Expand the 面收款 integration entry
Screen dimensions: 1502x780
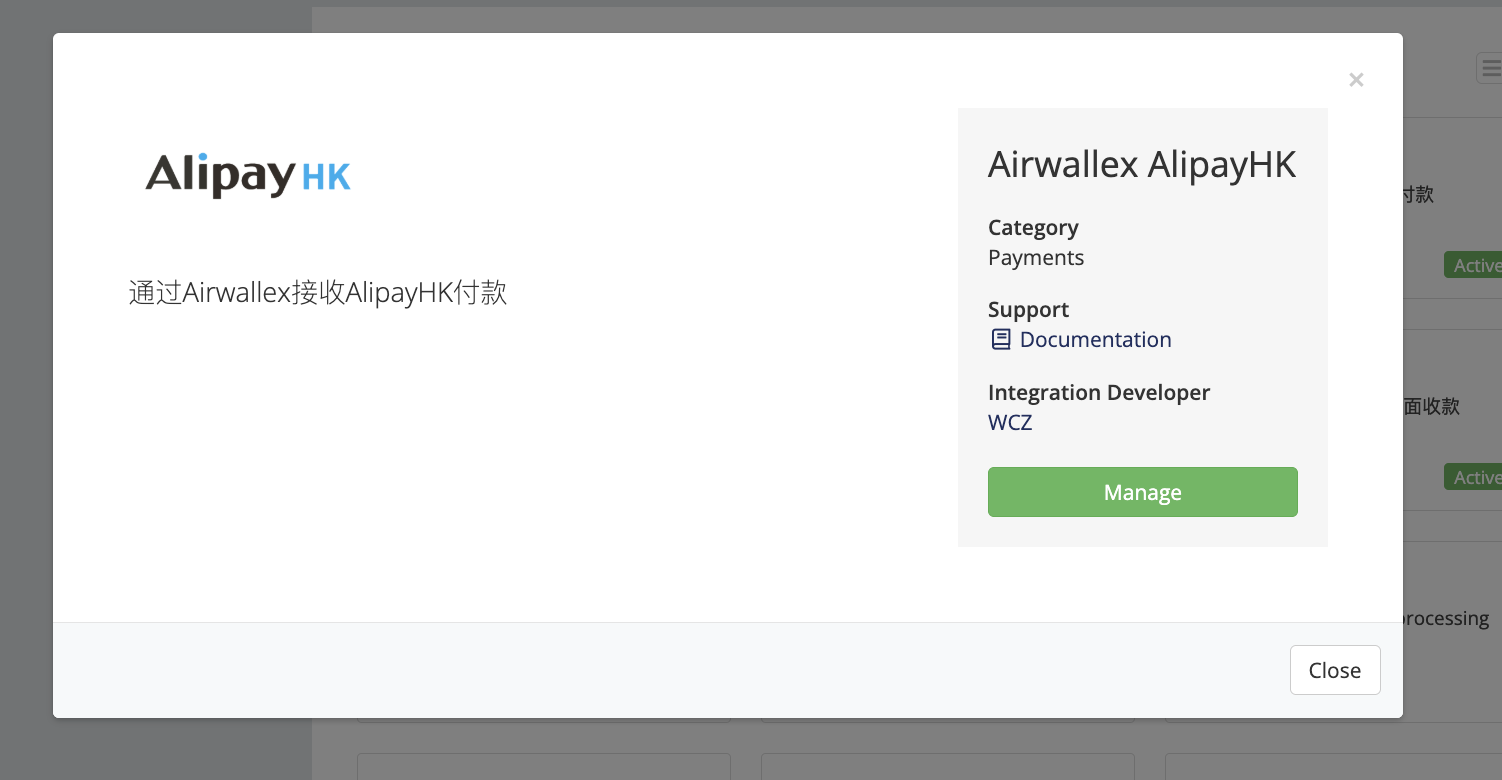tap(1432, 406)
